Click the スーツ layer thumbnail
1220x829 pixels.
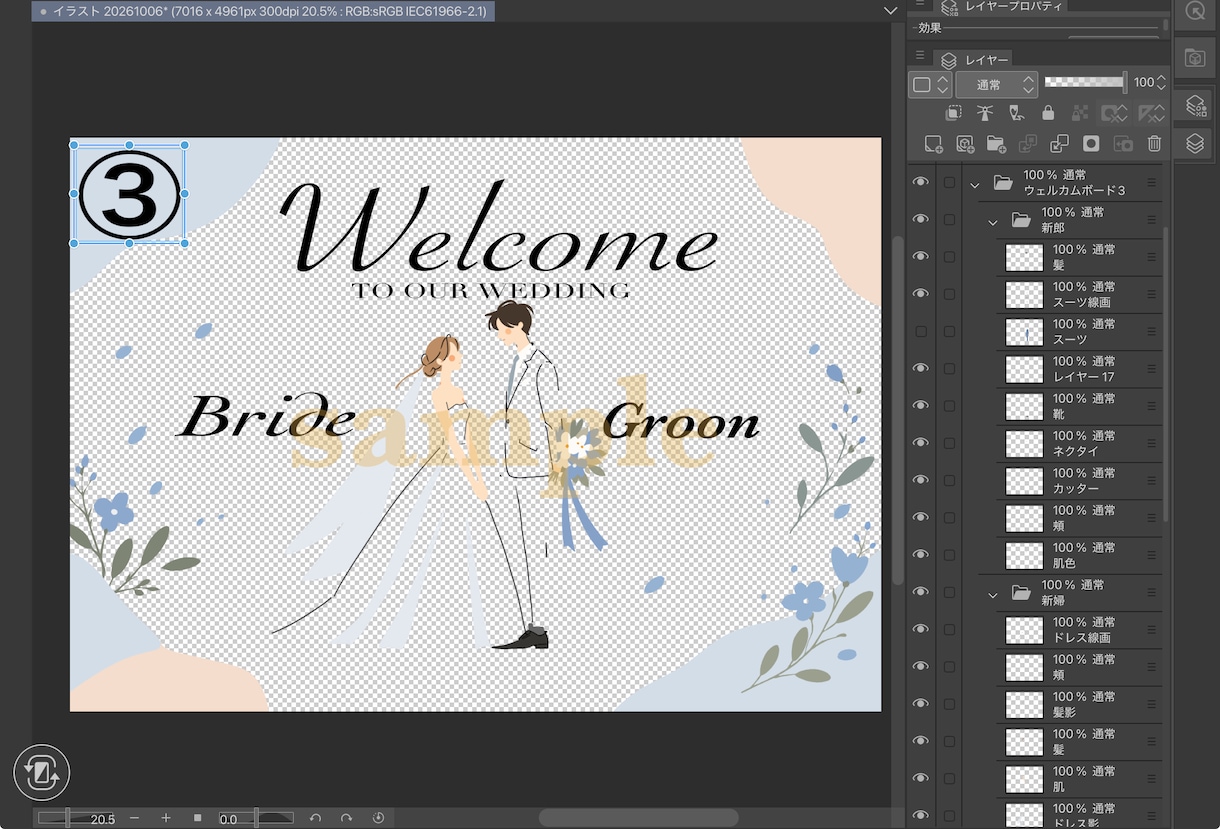(x=1024, y=332)
